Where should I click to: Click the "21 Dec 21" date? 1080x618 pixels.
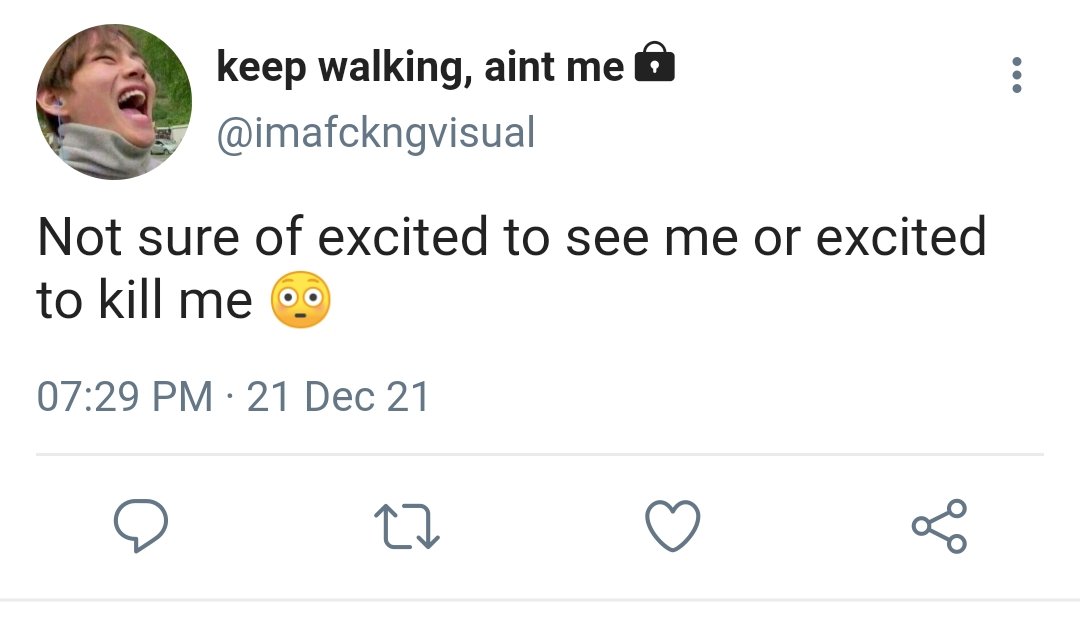point(338,397)
